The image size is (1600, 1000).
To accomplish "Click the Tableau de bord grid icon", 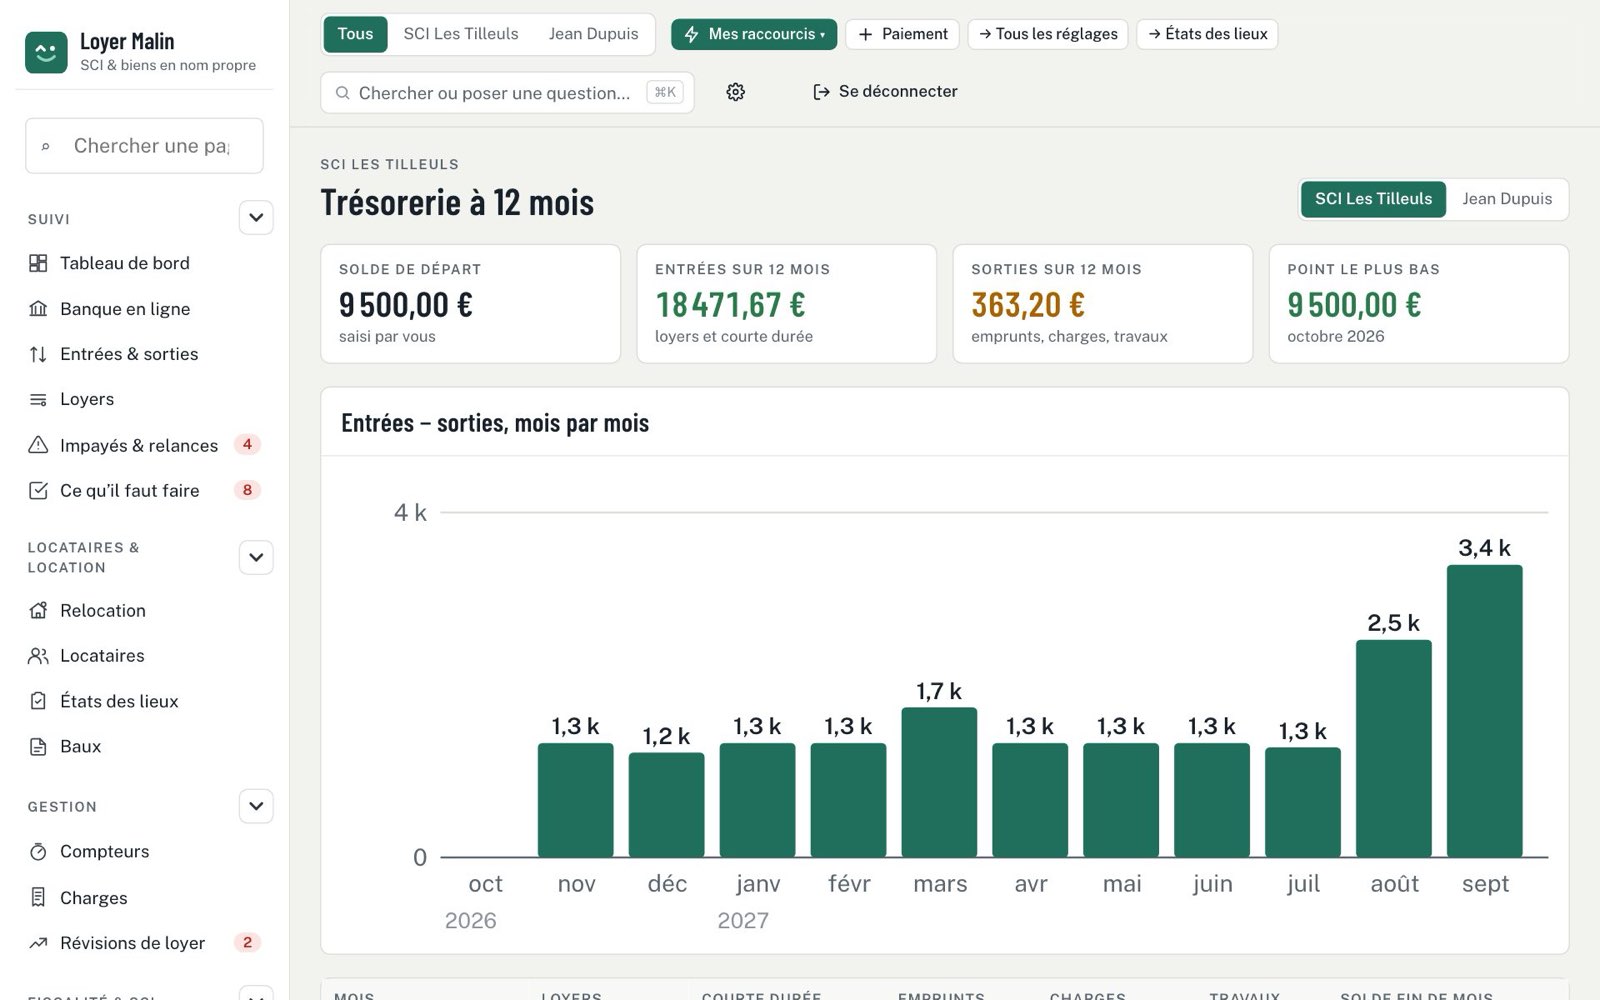I will 38,263.
